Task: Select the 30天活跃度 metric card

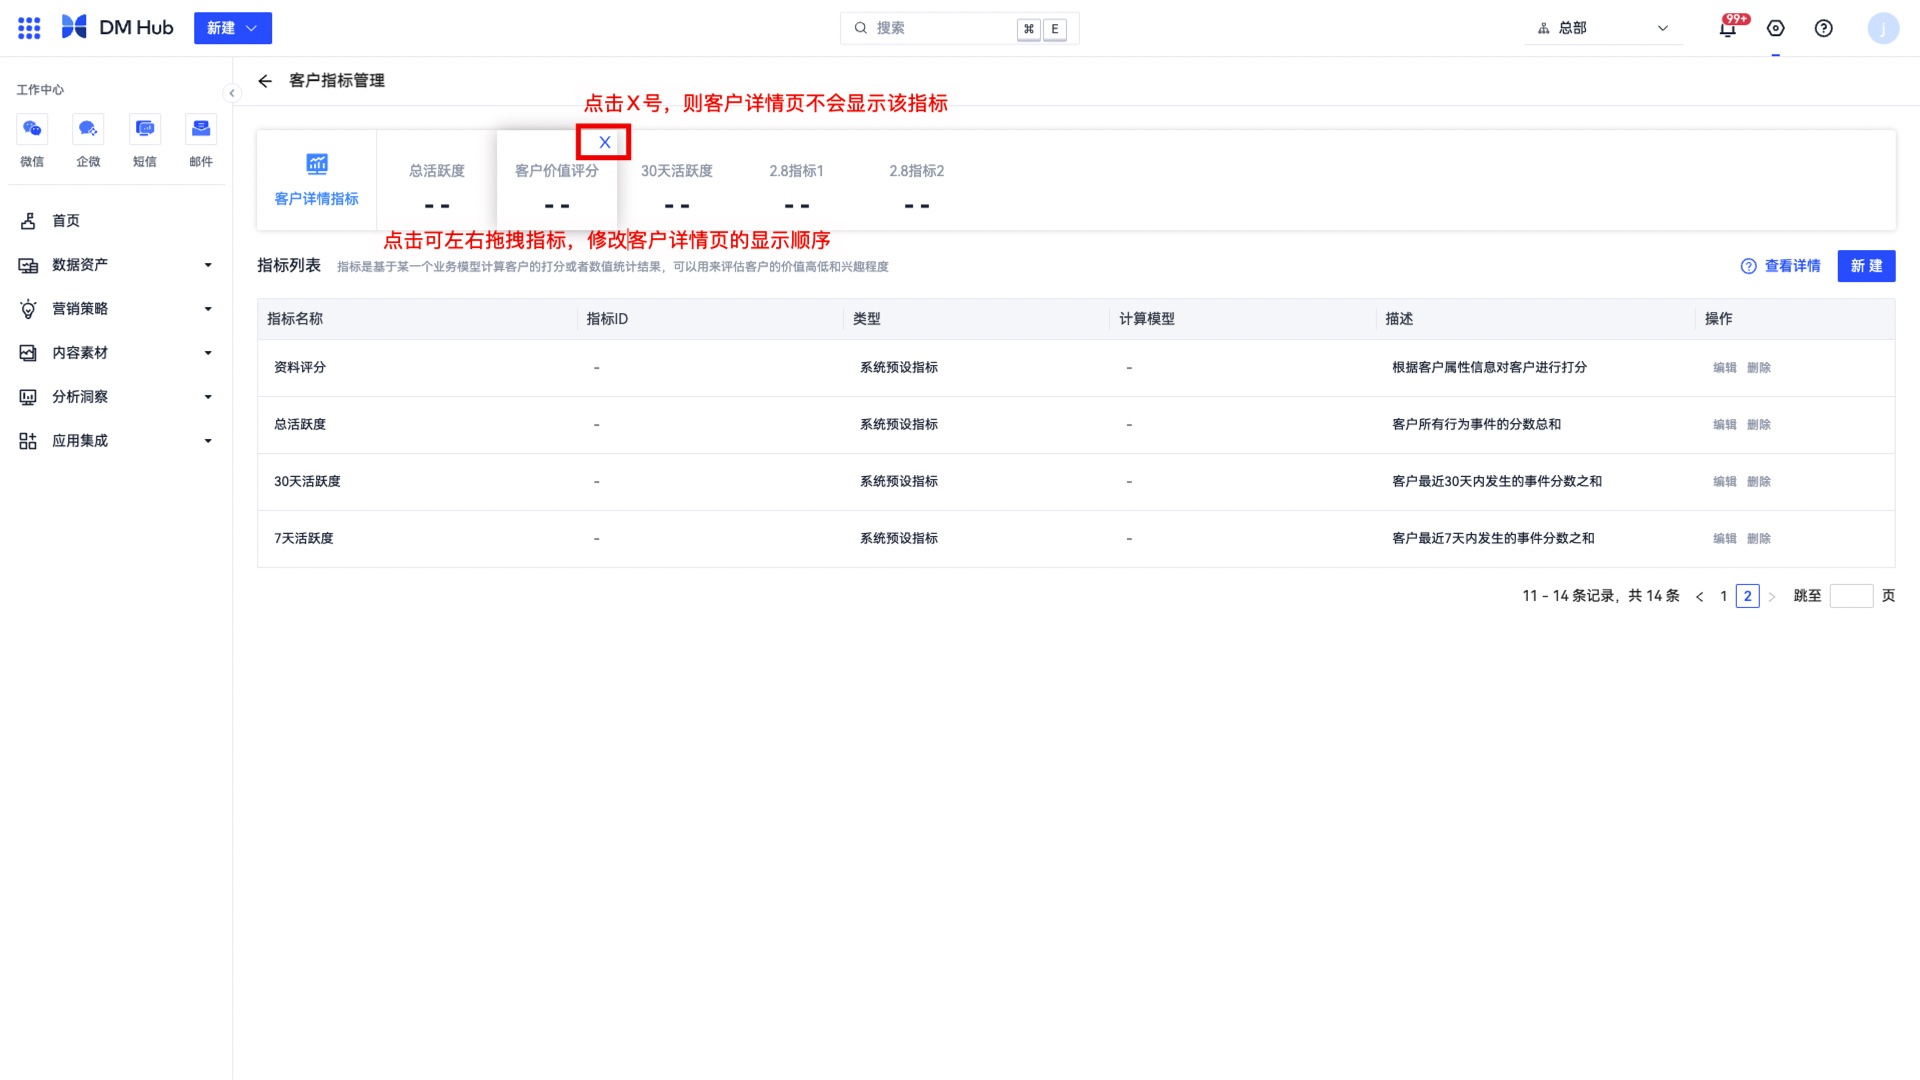Action: 677,181
